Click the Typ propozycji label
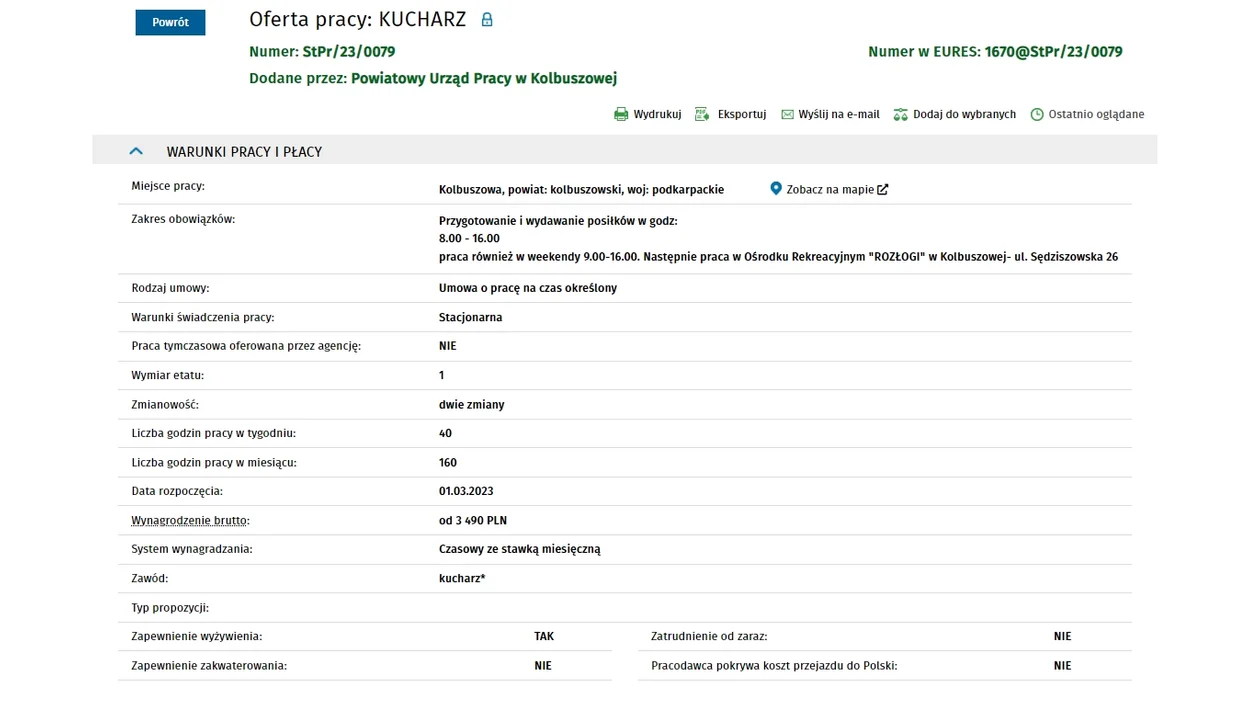The height and width of the screenshot is (702, 1260). (x=170, y=607)
